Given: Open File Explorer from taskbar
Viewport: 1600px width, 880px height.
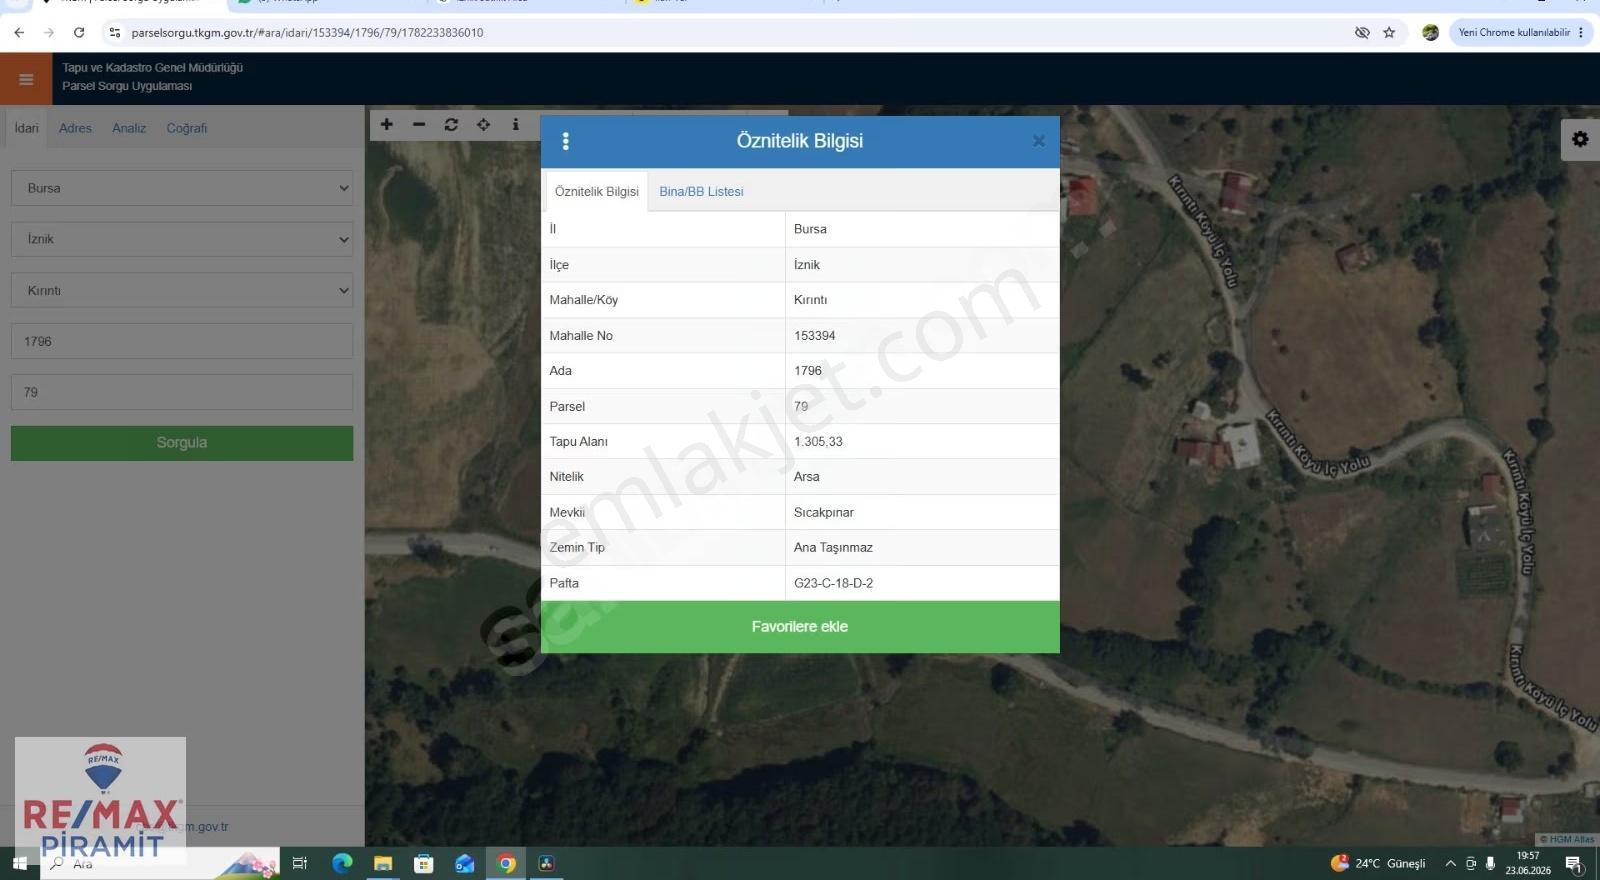Looking at the screenshot, I should point(383,863).
